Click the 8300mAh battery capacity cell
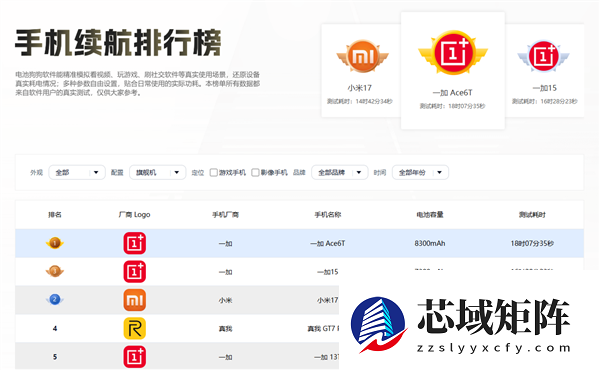Screen dimensions: 600x370 [430, 243]
